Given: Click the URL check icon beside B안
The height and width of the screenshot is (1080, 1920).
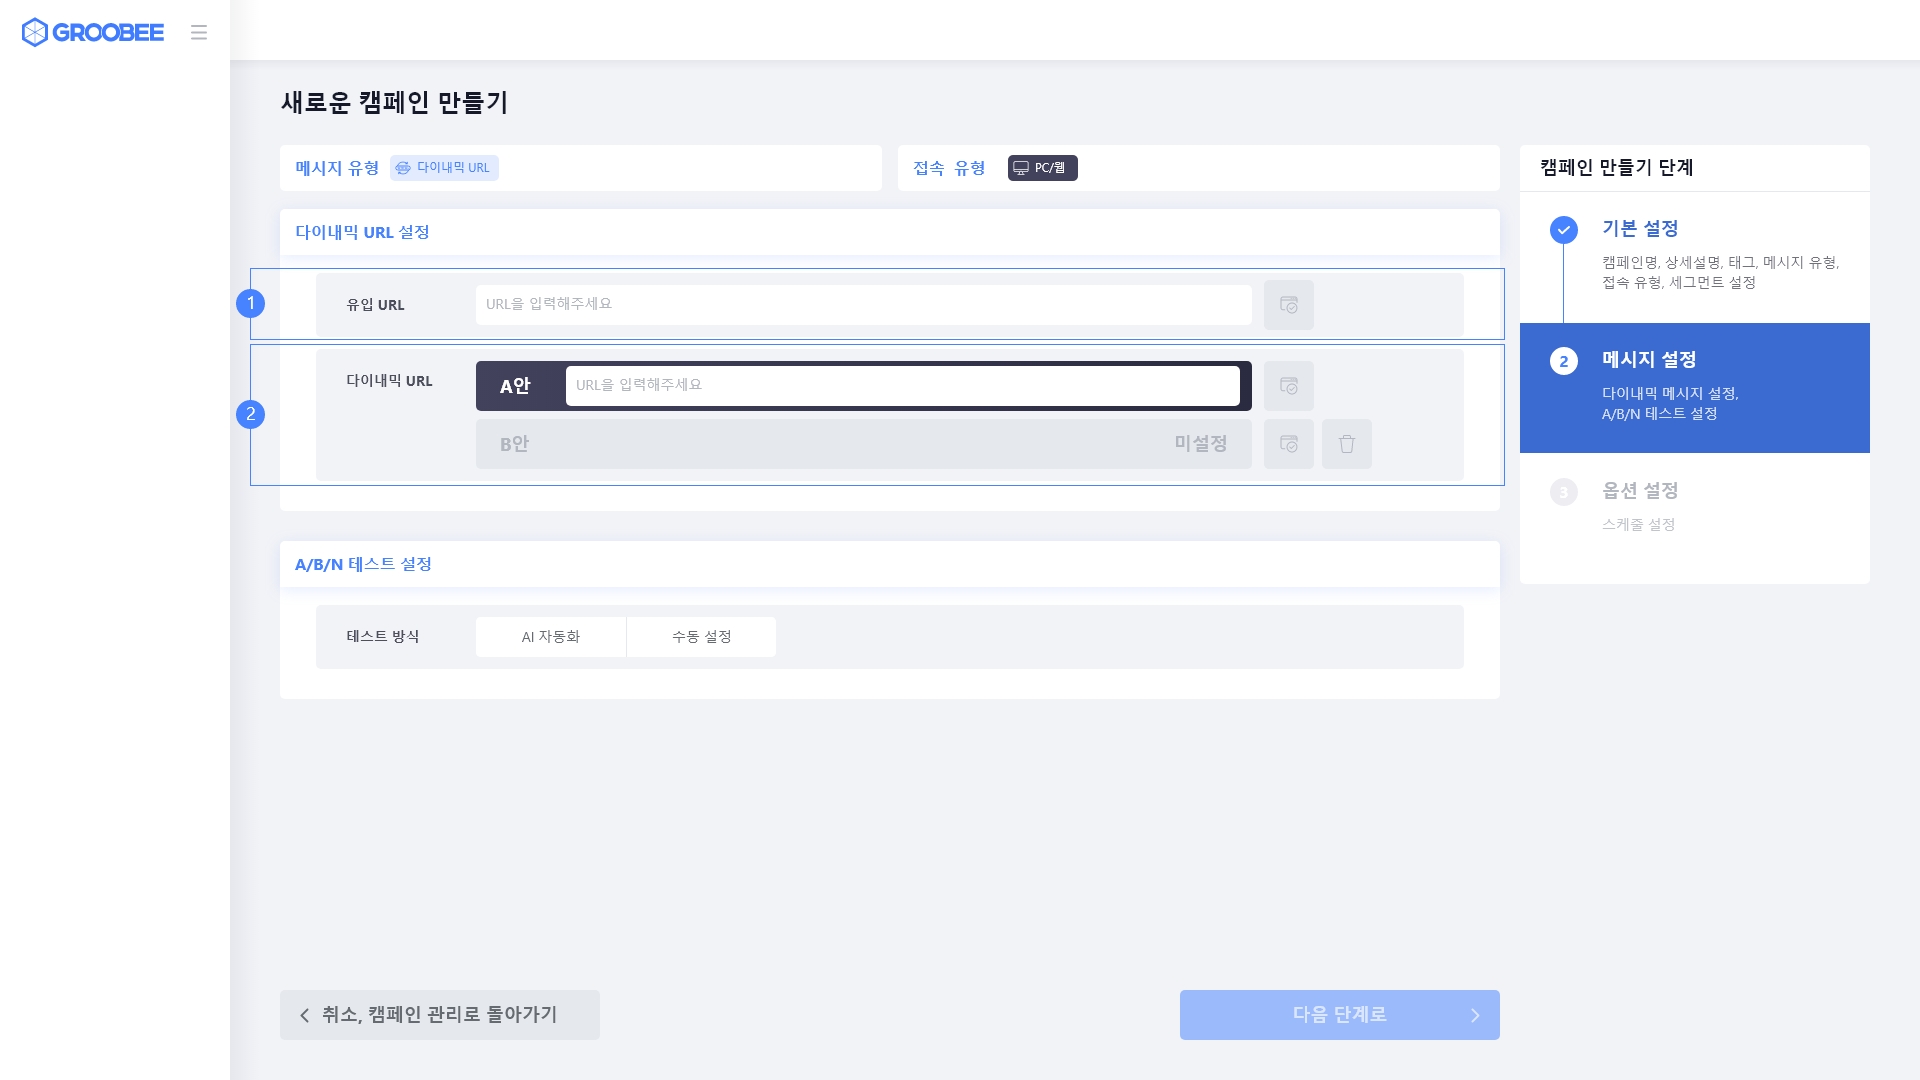Looking at the screenshot, I should click(x=1288, y=444).
